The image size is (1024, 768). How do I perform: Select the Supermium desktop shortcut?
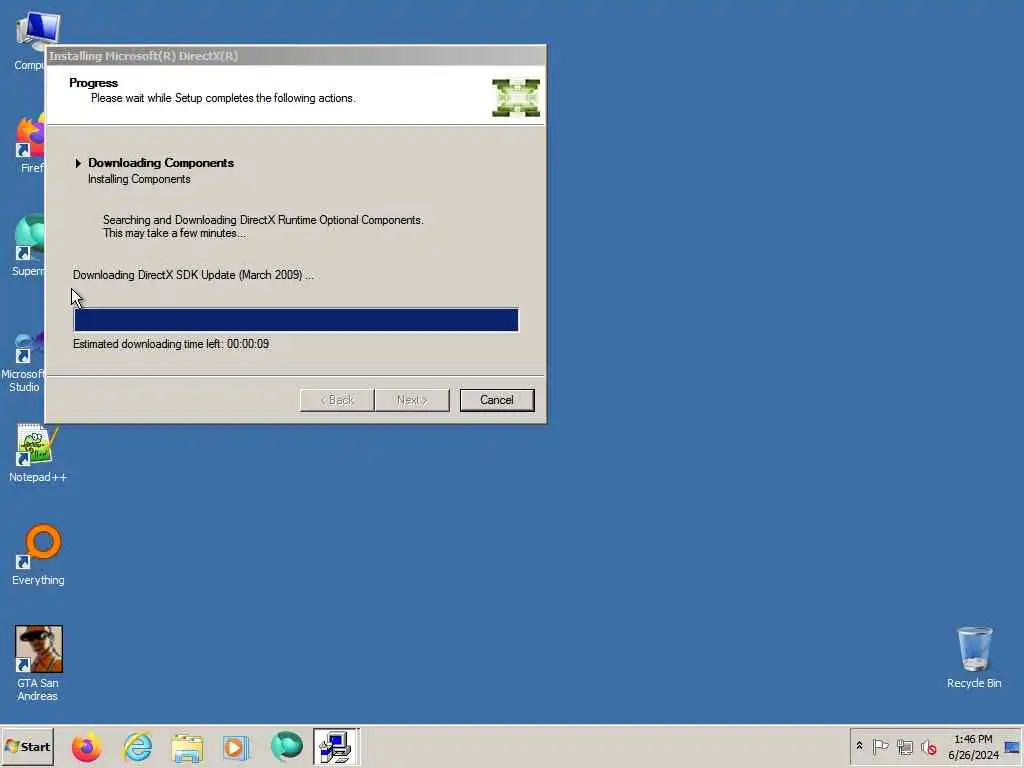pos(29,246)
